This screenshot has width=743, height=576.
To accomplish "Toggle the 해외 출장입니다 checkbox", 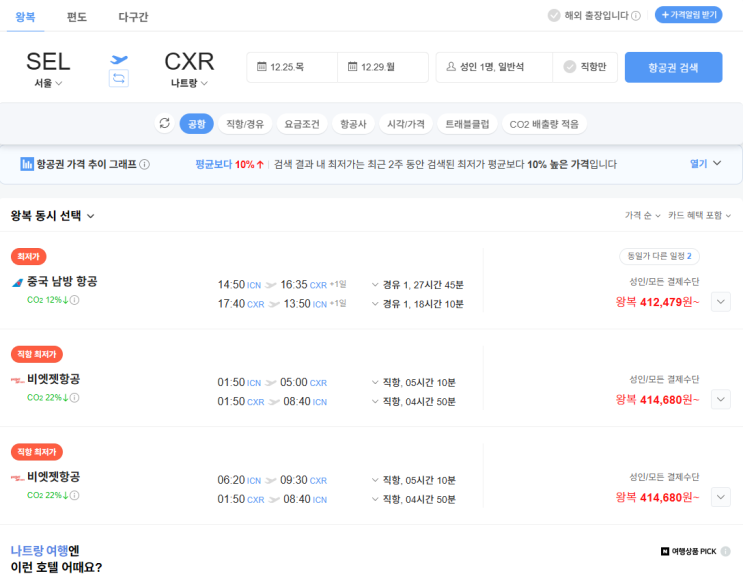I will point(553,16).
